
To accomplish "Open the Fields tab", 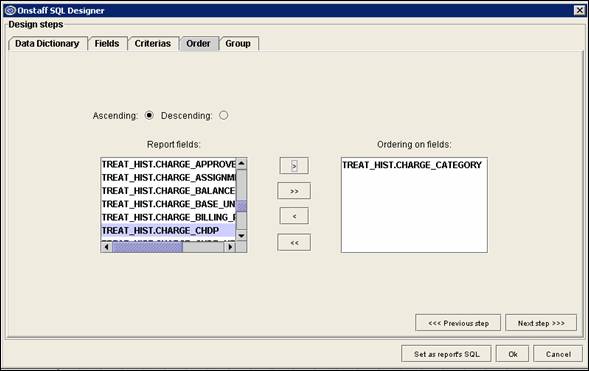I will click(x=107, y=44).
